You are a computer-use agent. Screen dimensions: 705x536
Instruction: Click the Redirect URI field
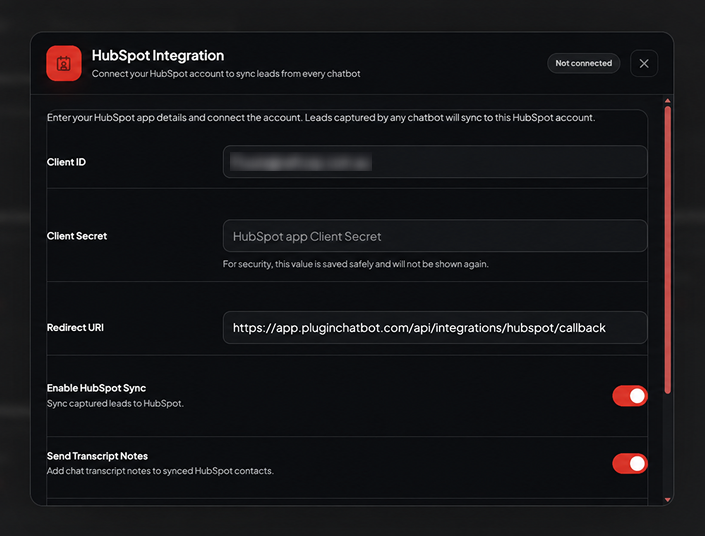(x=435, y=328)
